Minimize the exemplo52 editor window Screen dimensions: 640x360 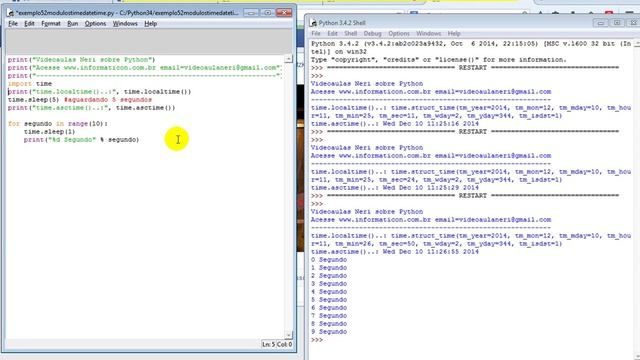[251, 13]
